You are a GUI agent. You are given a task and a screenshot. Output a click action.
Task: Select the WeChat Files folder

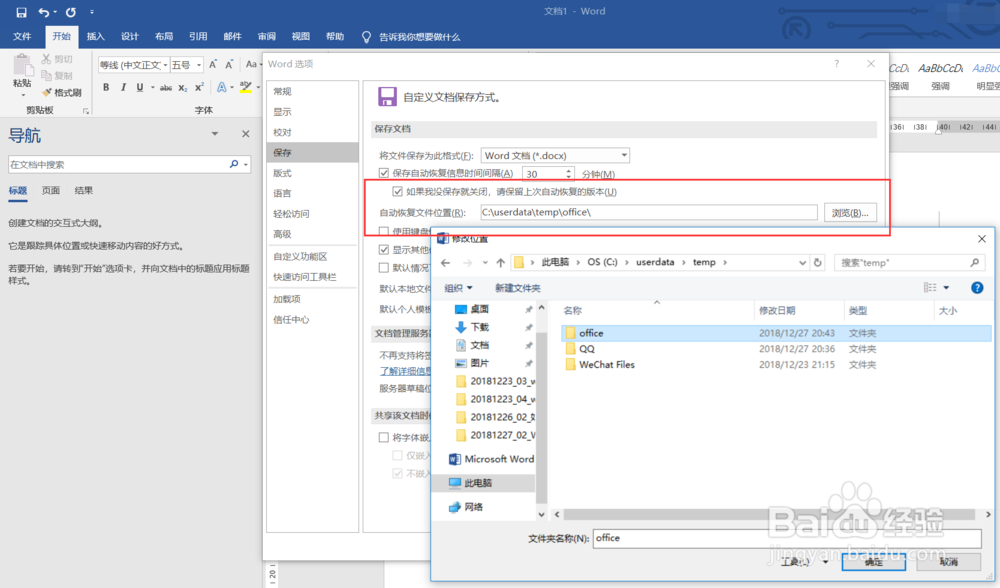599,365
